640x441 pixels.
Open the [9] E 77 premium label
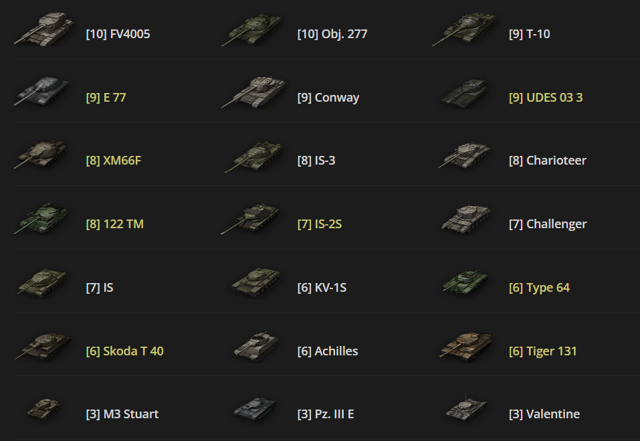point(106,98)
